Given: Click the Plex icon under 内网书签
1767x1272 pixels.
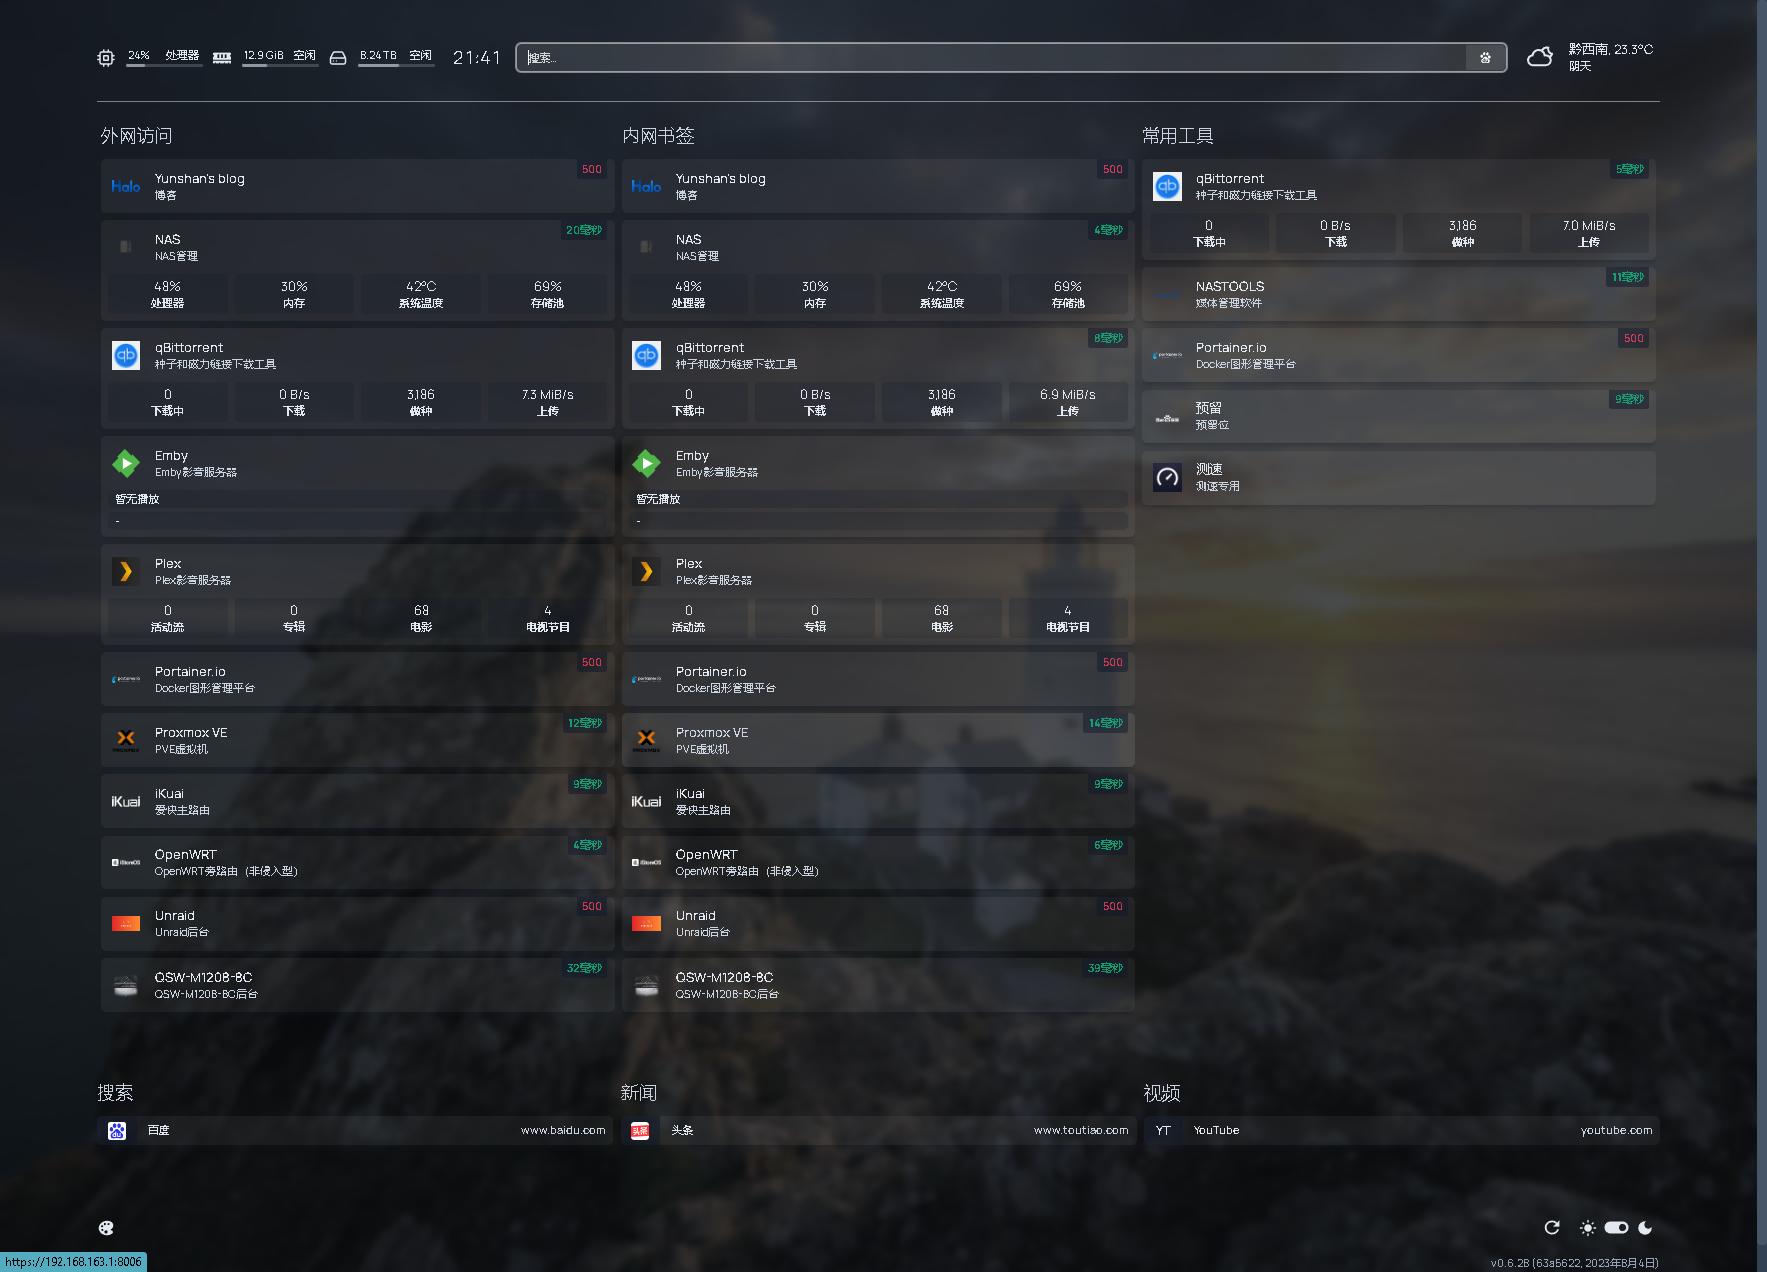Looking at the screenshot, I should 646,571.
